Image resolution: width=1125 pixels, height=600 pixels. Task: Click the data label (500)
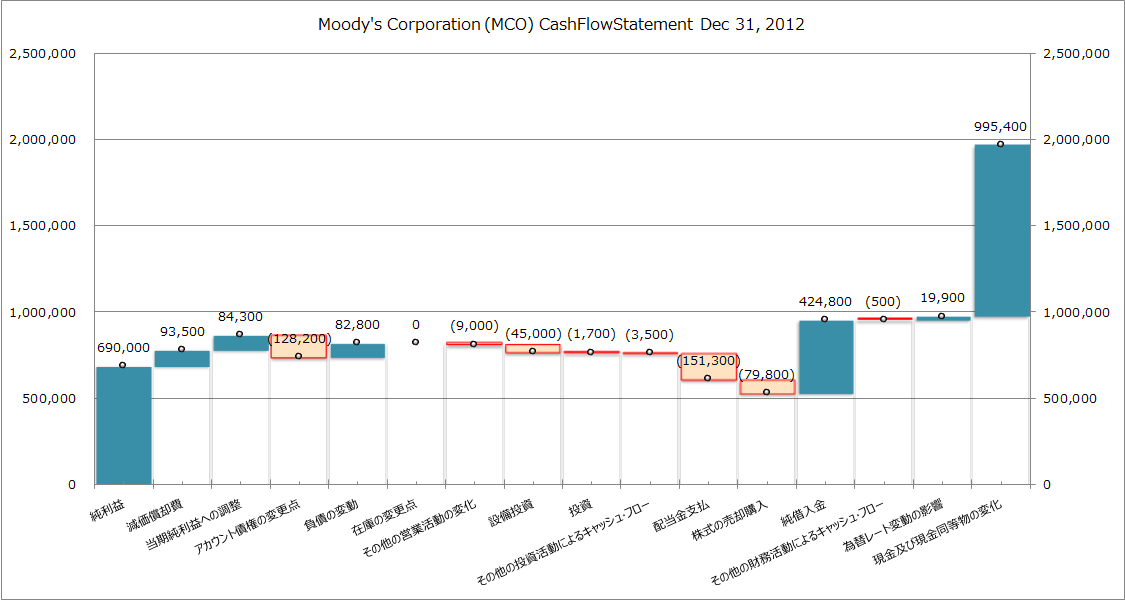(x=884, y=301)
